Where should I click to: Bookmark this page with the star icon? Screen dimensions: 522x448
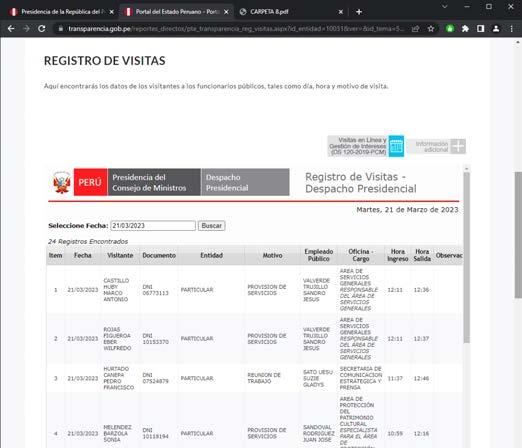pyautogui.click(x=431, y=29)
